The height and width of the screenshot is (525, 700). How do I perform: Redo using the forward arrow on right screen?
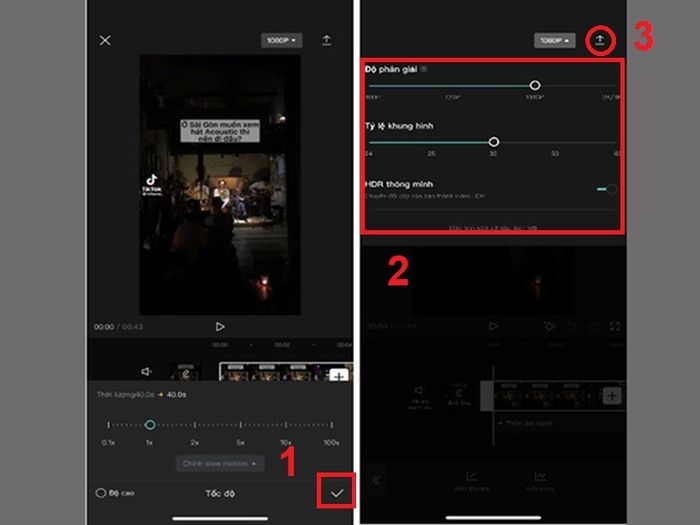click(593, 327)
